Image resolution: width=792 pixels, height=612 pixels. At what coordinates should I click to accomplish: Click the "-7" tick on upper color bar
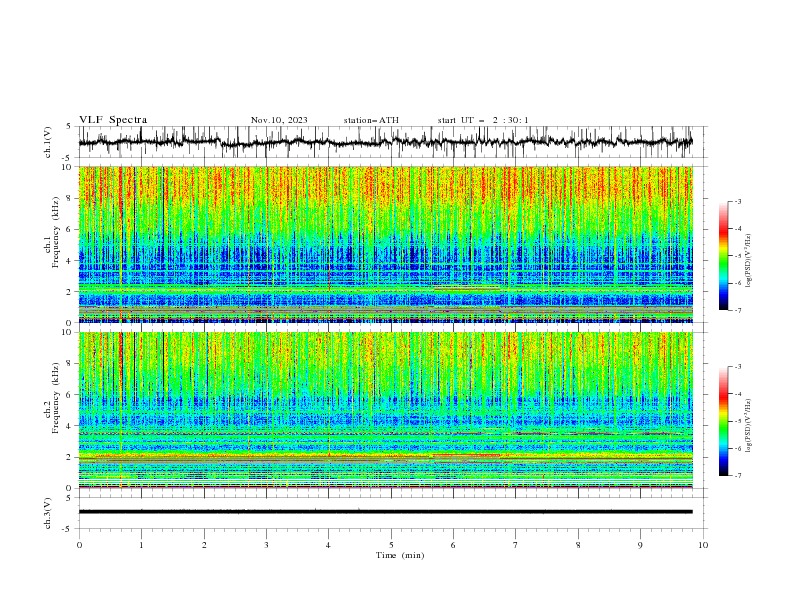(x=738, y=310)
